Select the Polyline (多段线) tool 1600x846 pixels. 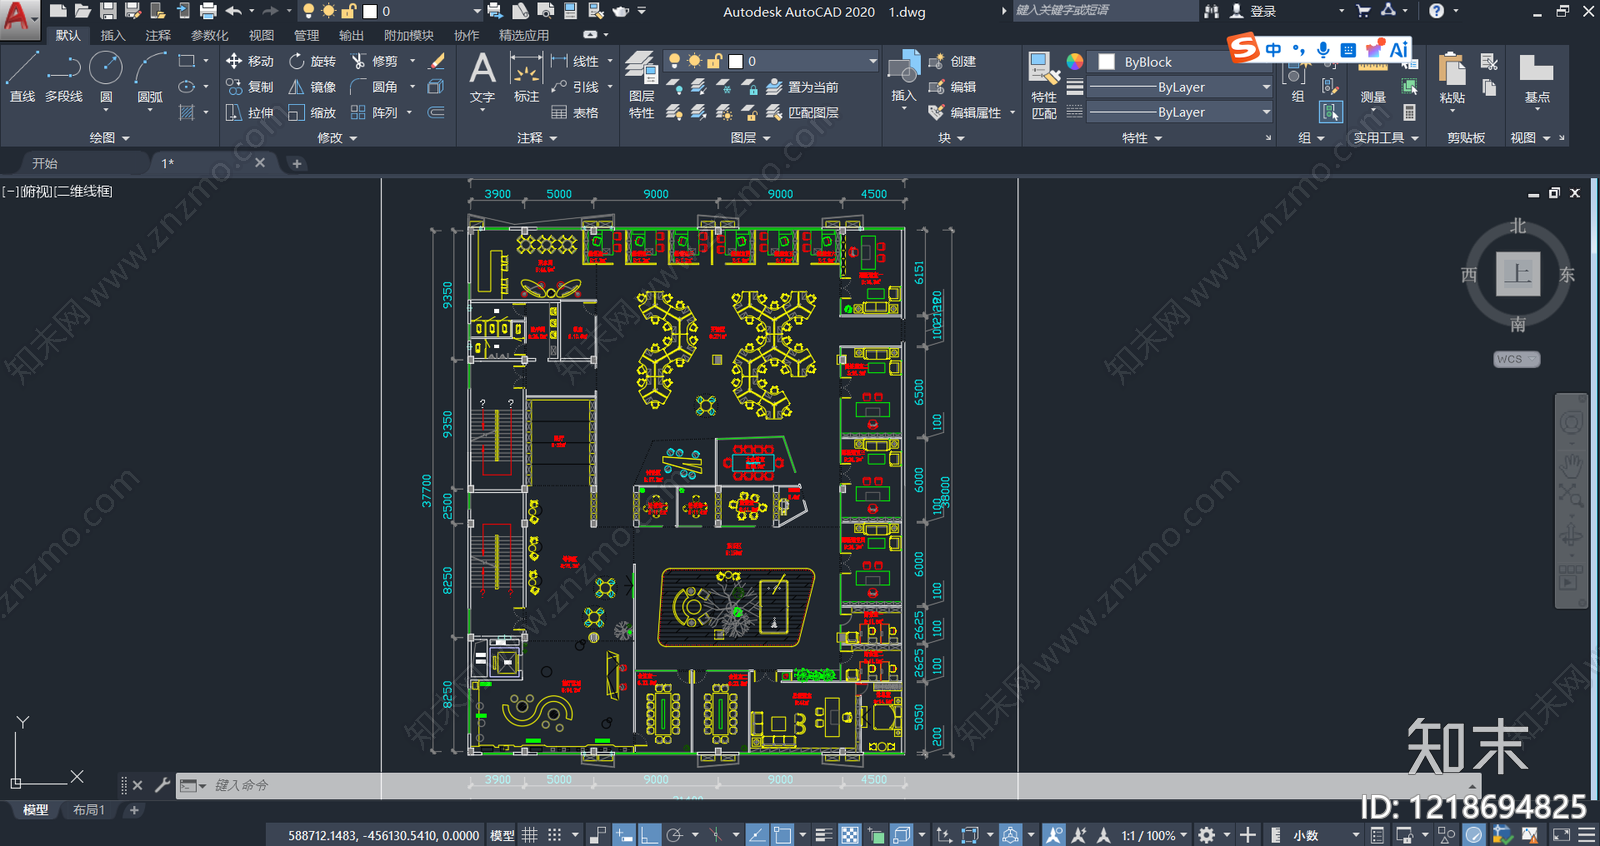coord(64,78)
